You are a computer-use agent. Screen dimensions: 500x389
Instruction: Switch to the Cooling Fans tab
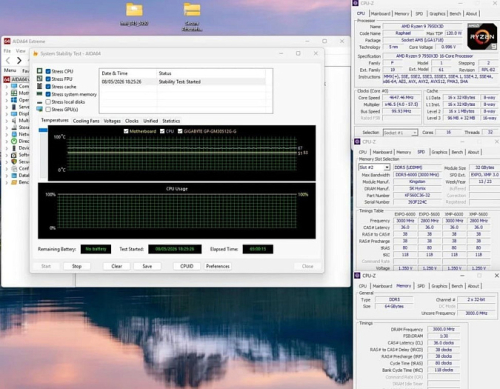(86, 121)
